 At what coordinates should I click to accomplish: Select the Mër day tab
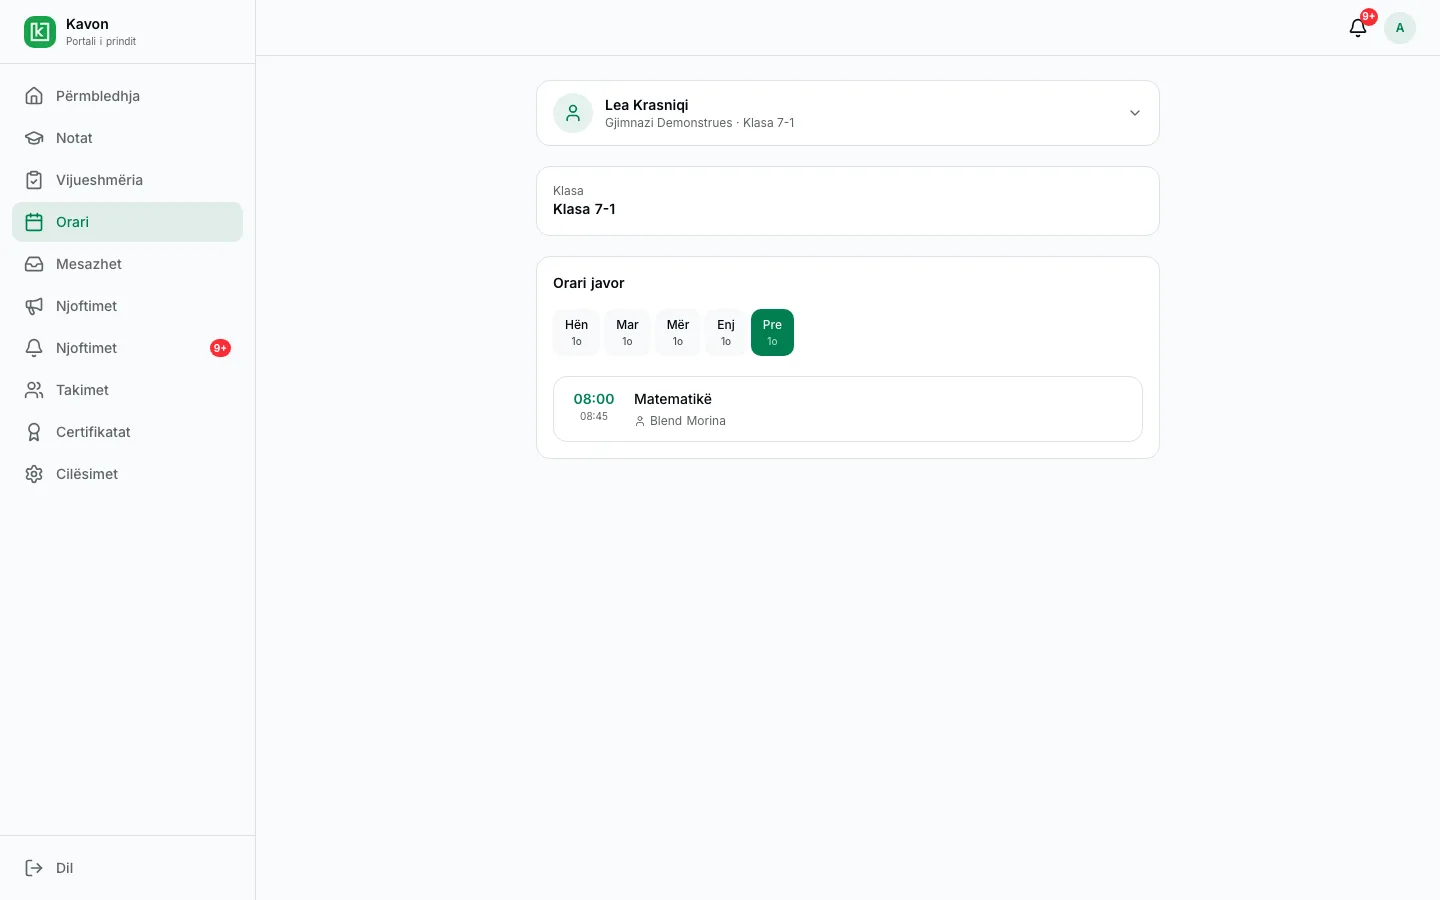[x=678, y=332]
